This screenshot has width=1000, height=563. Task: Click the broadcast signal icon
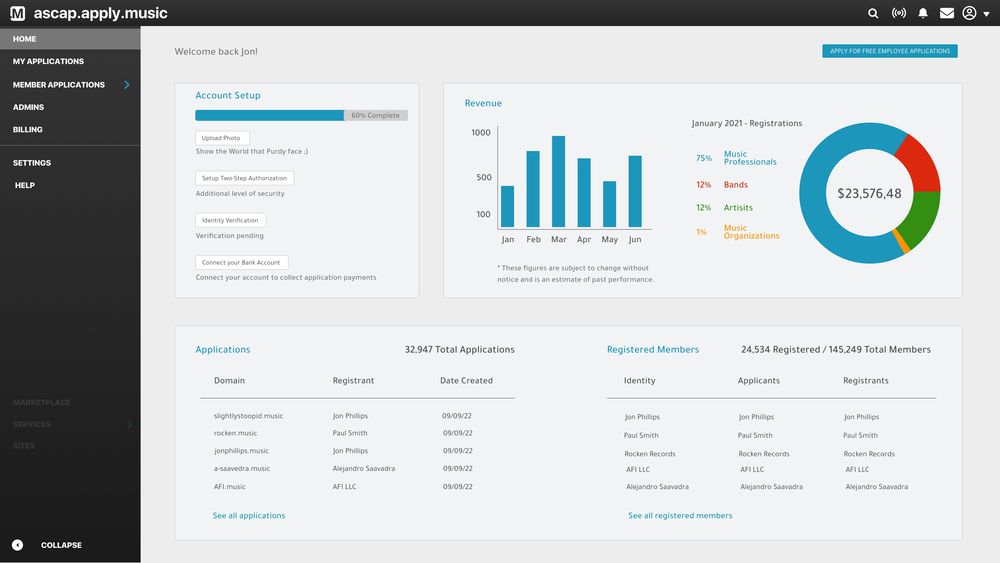899,13
